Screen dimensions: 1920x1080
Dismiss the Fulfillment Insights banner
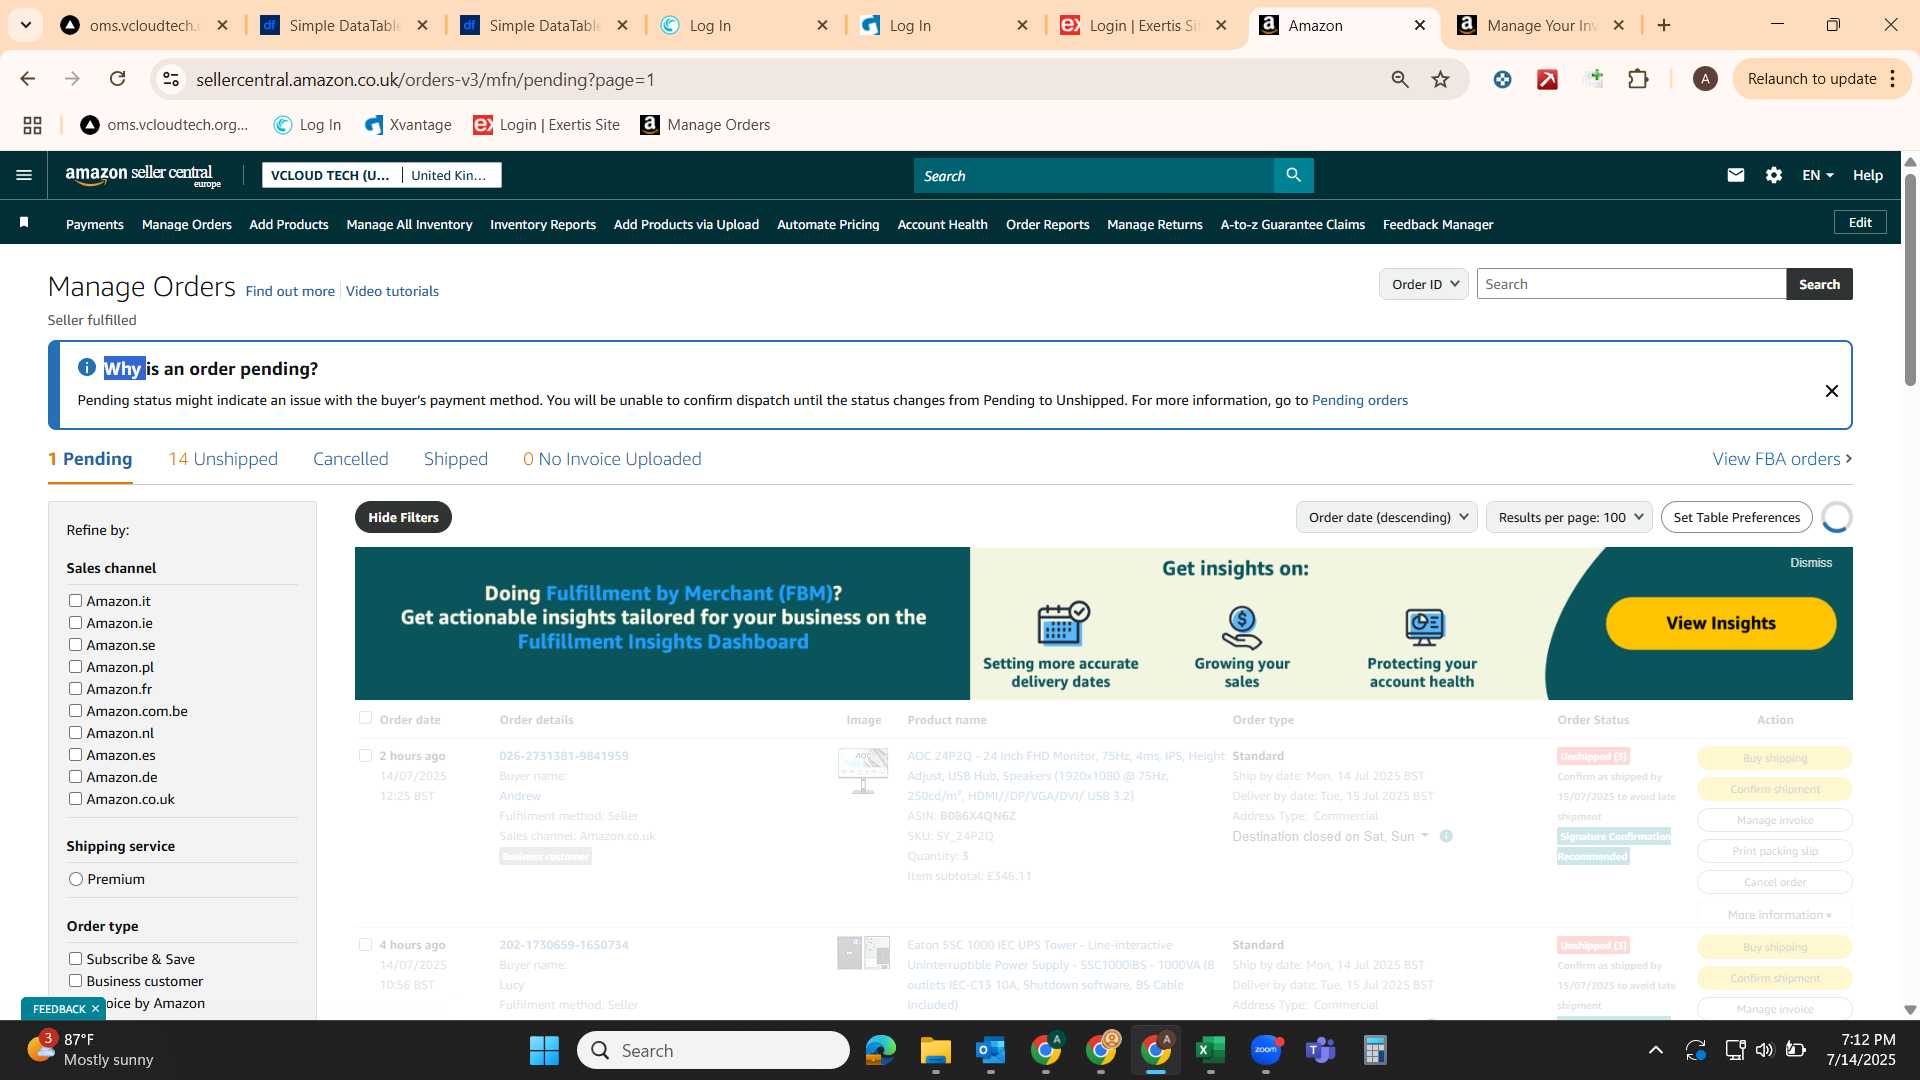coord(1810,563)
